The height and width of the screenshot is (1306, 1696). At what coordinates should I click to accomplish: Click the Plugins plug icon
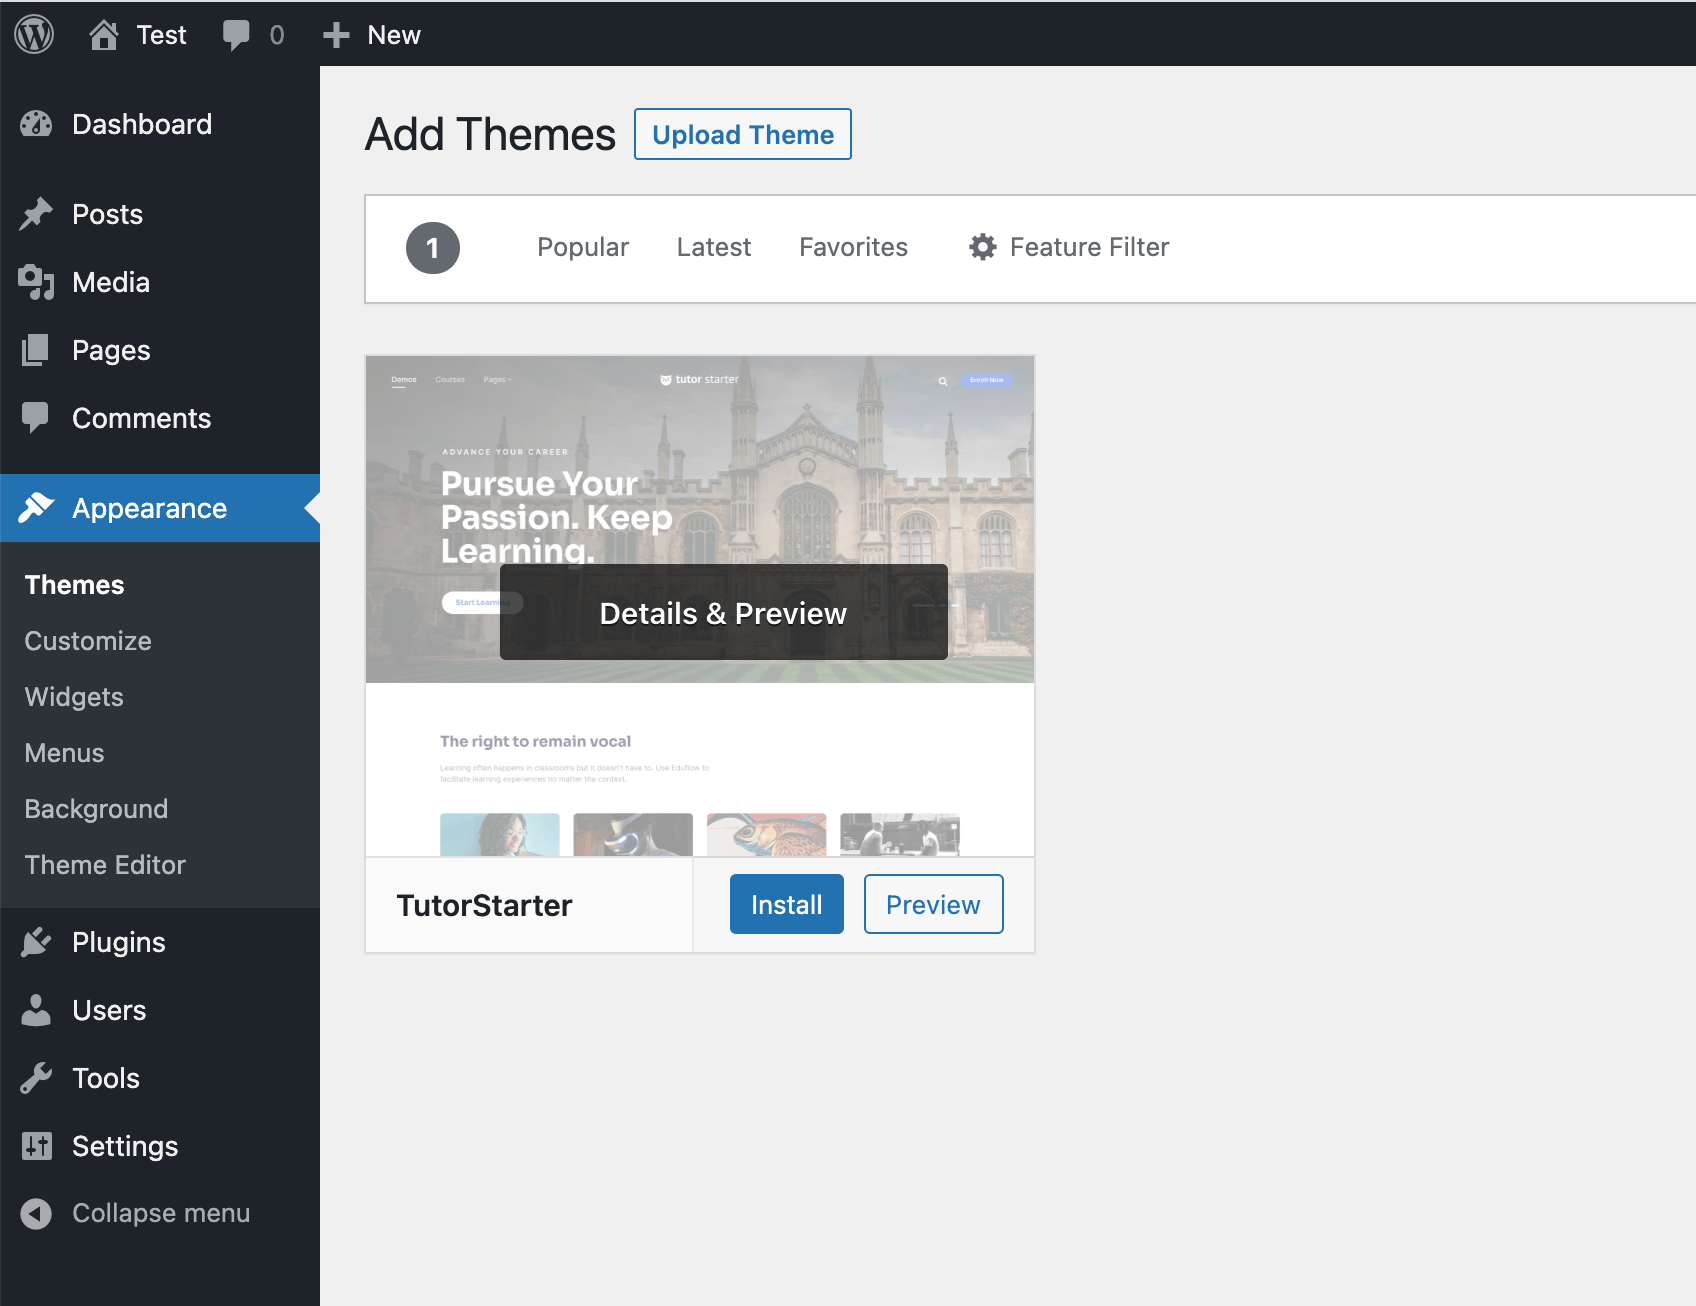pos(36,942)
